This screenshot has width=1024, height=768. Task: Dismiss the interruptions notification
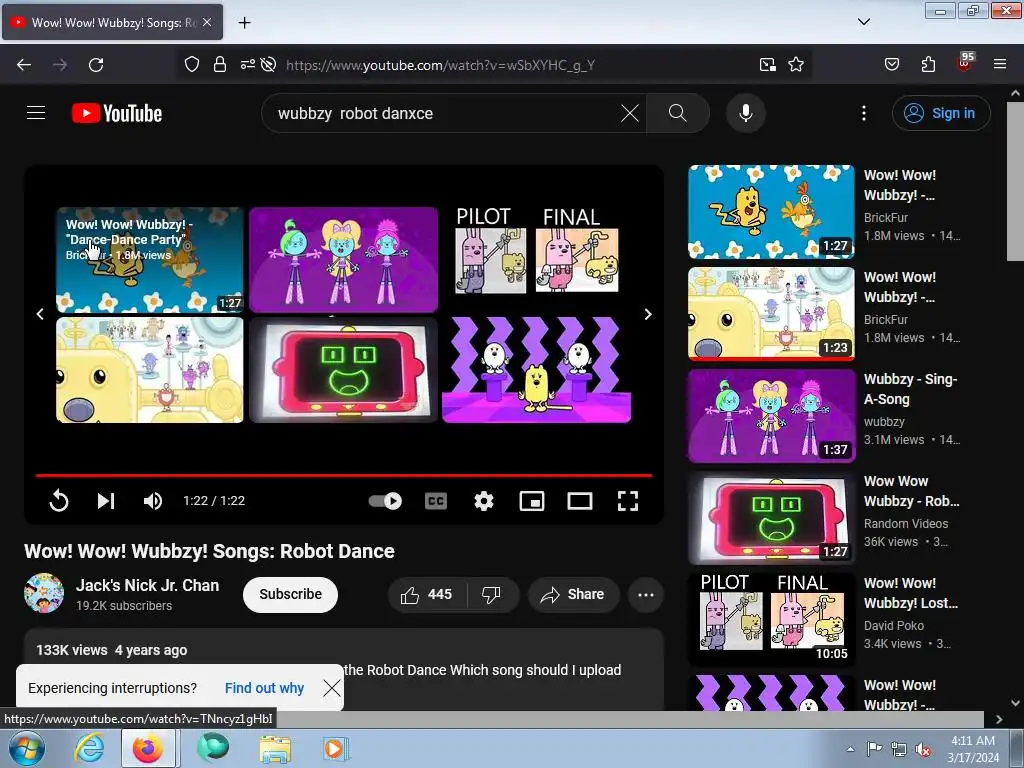[332, 688]
